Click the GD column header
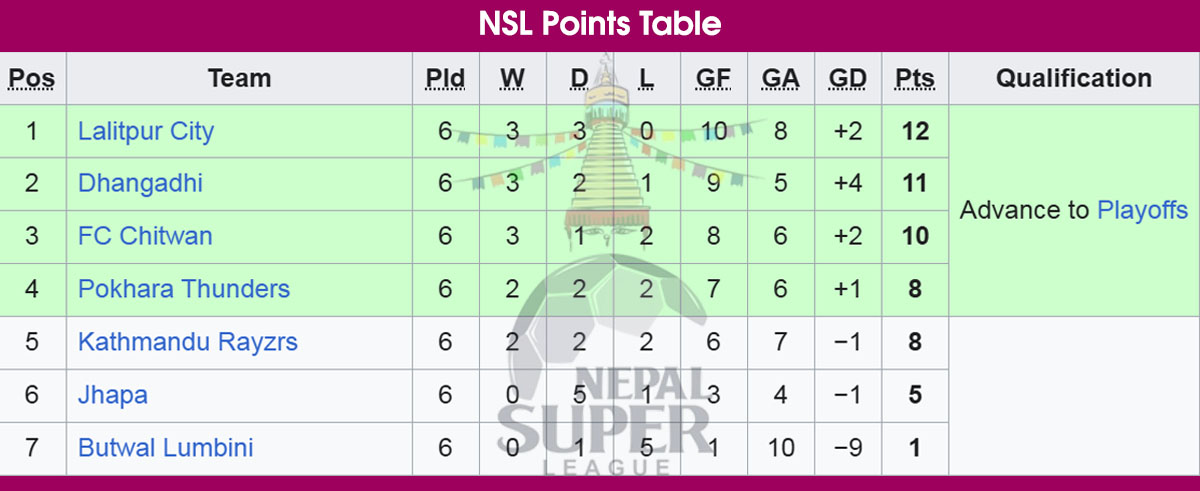The image size is (1200, 491). [848, 78]
